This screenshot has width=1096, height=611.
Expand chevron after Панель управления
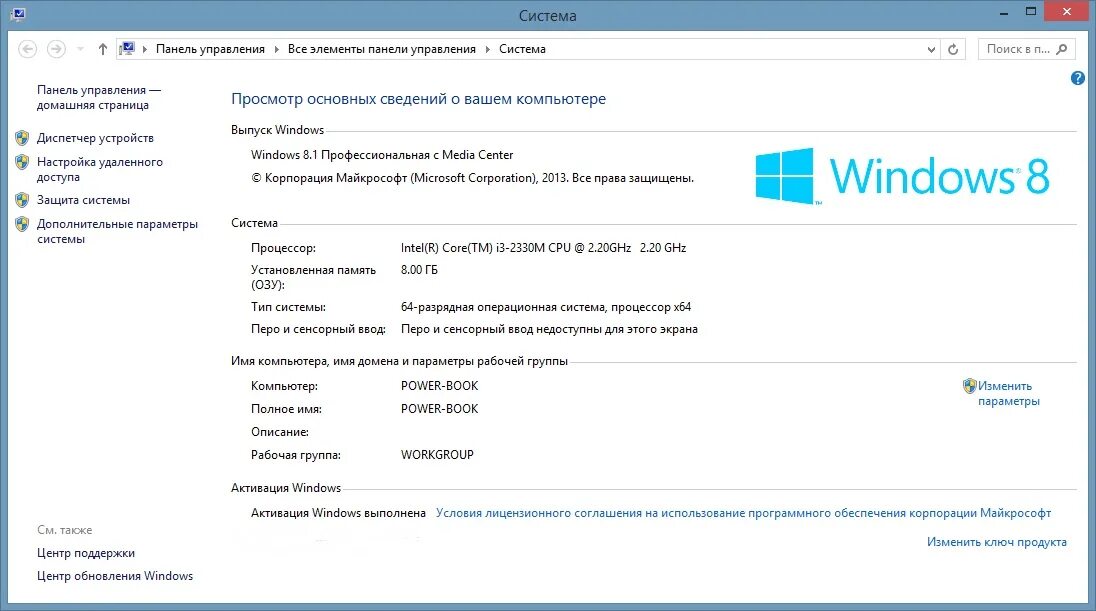coord(276,49)
